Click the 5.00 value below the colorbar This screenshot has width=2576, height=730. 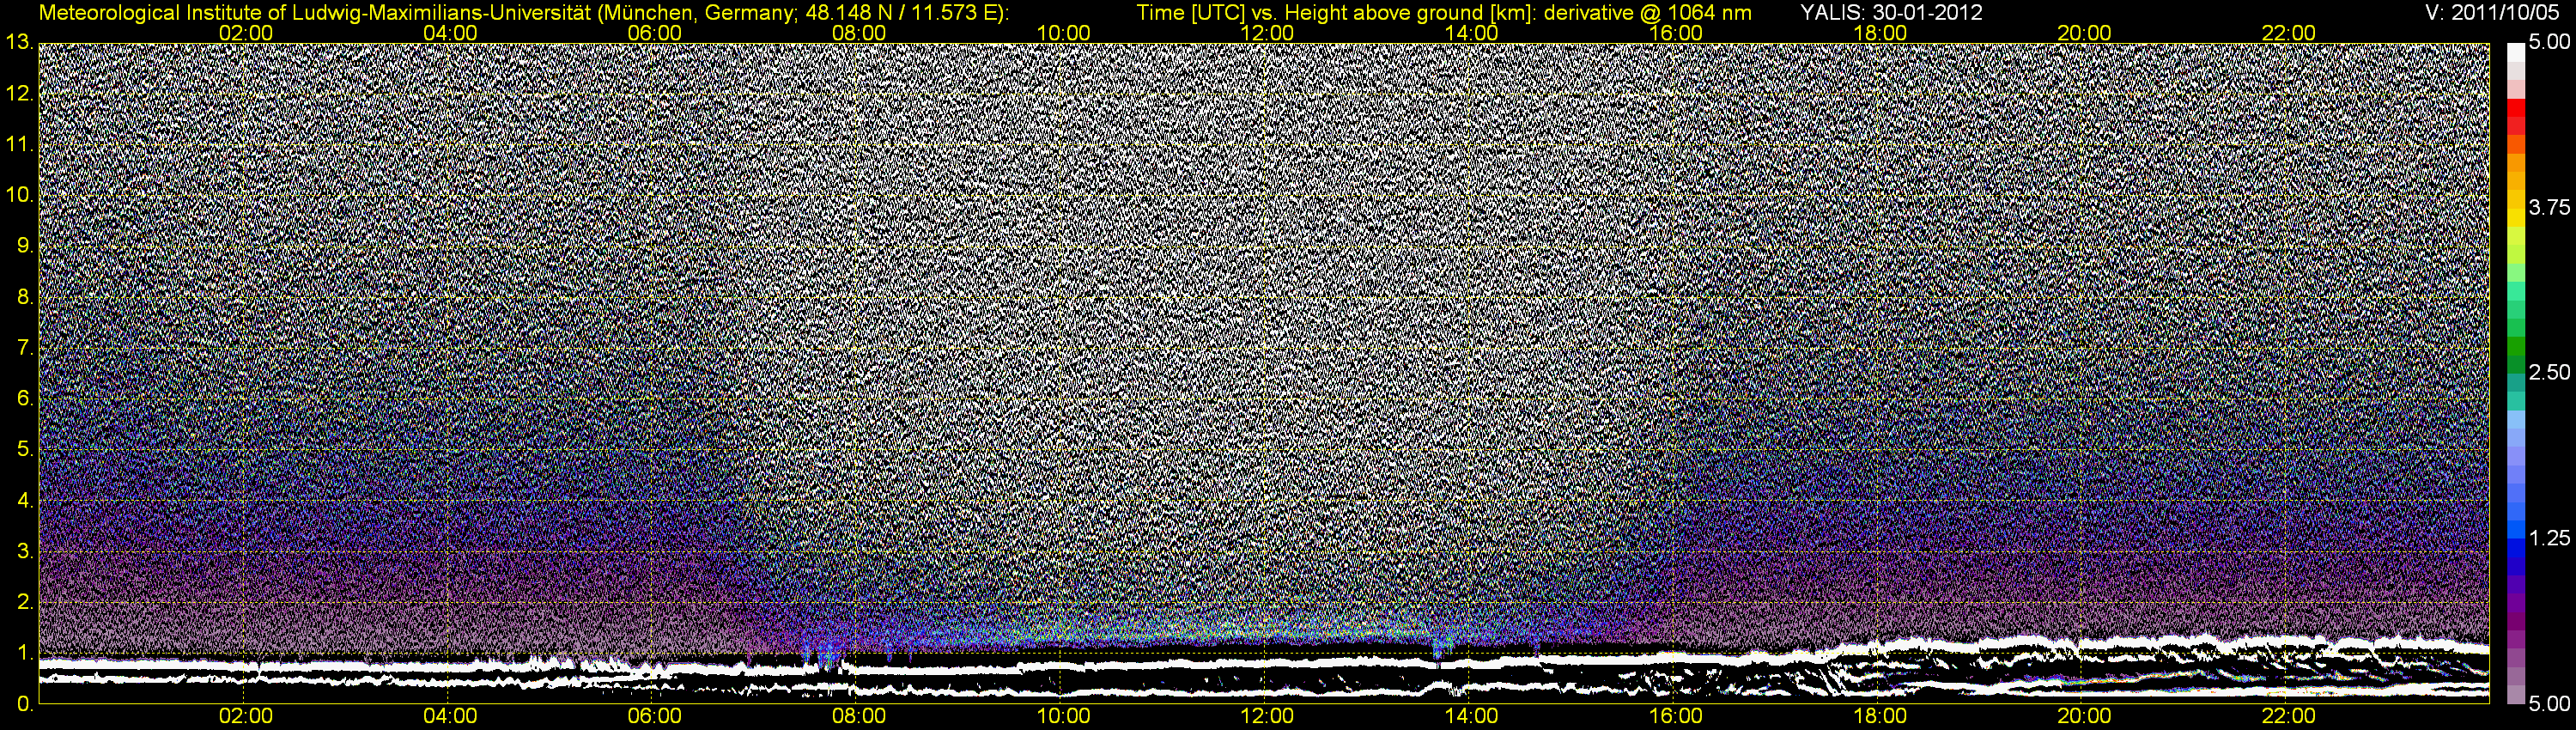[2549, 704]
